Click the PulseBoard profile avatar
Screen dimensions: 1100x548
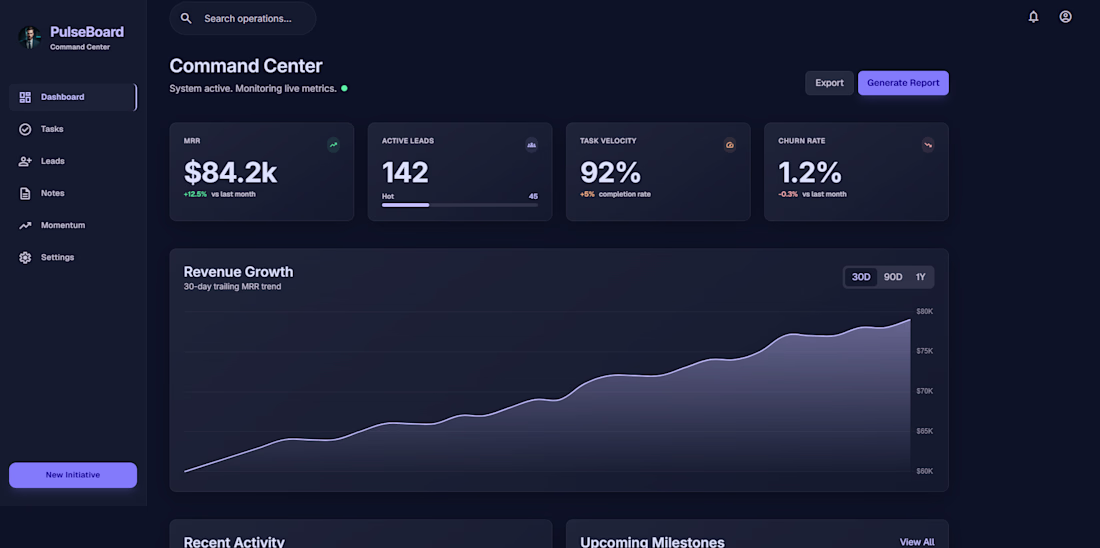[x=29, y=37]
